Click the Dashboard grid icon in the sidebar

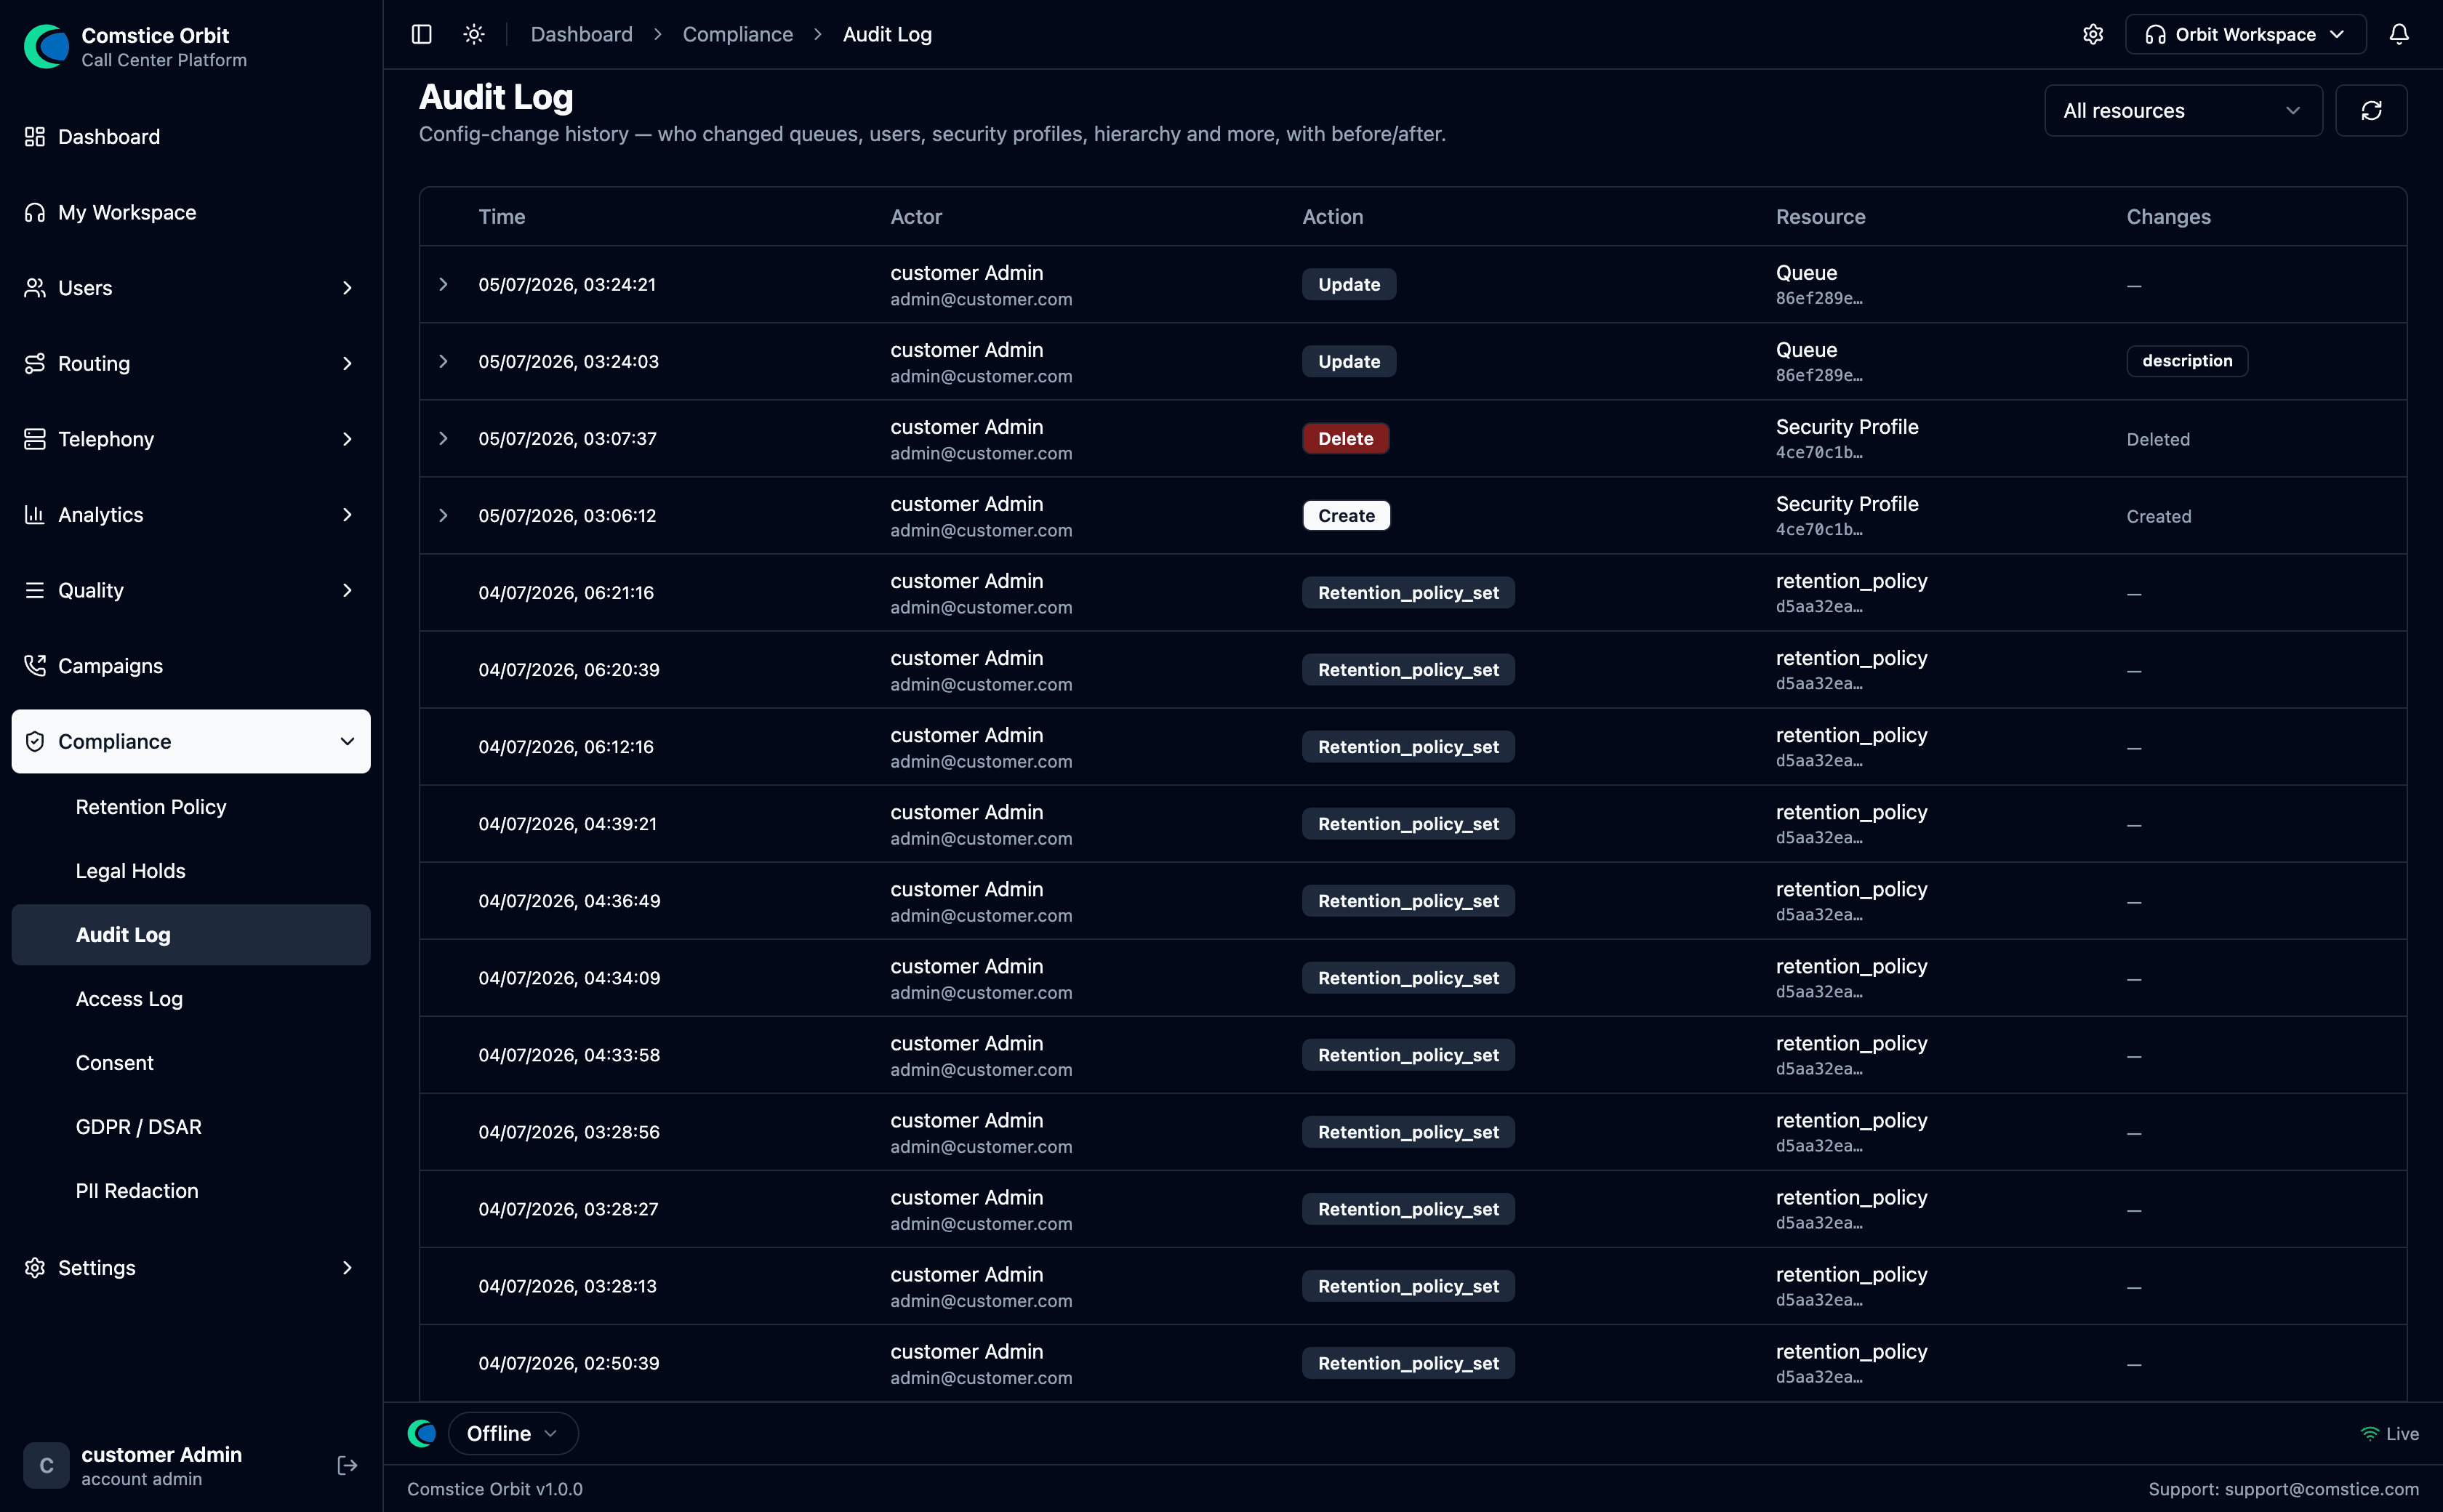pyautogui.click(x=35, y=136)
